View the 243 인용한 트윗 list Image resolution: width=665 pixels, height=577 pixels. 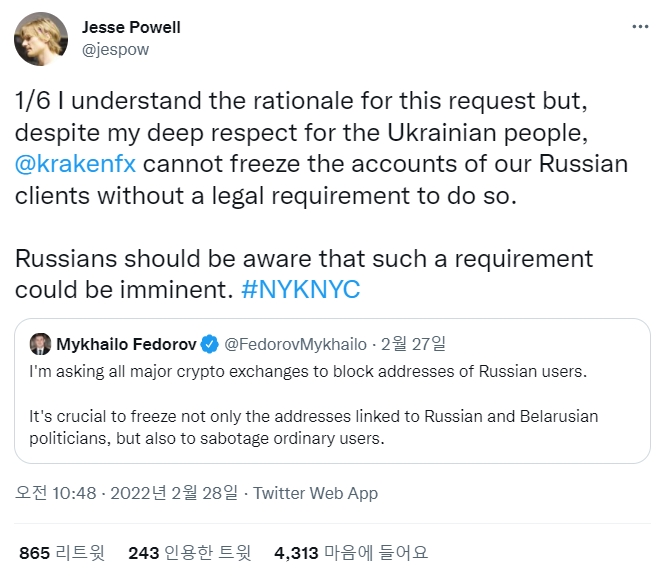point(189,551)
